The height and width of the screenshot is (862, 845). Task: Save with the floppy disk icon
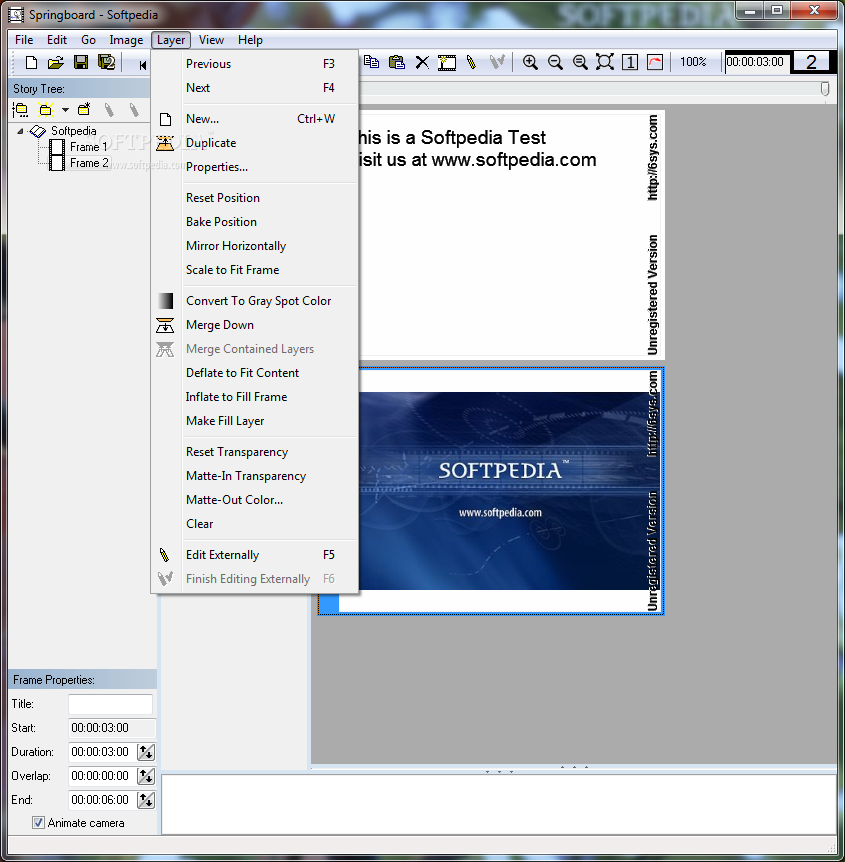[81, 62]
